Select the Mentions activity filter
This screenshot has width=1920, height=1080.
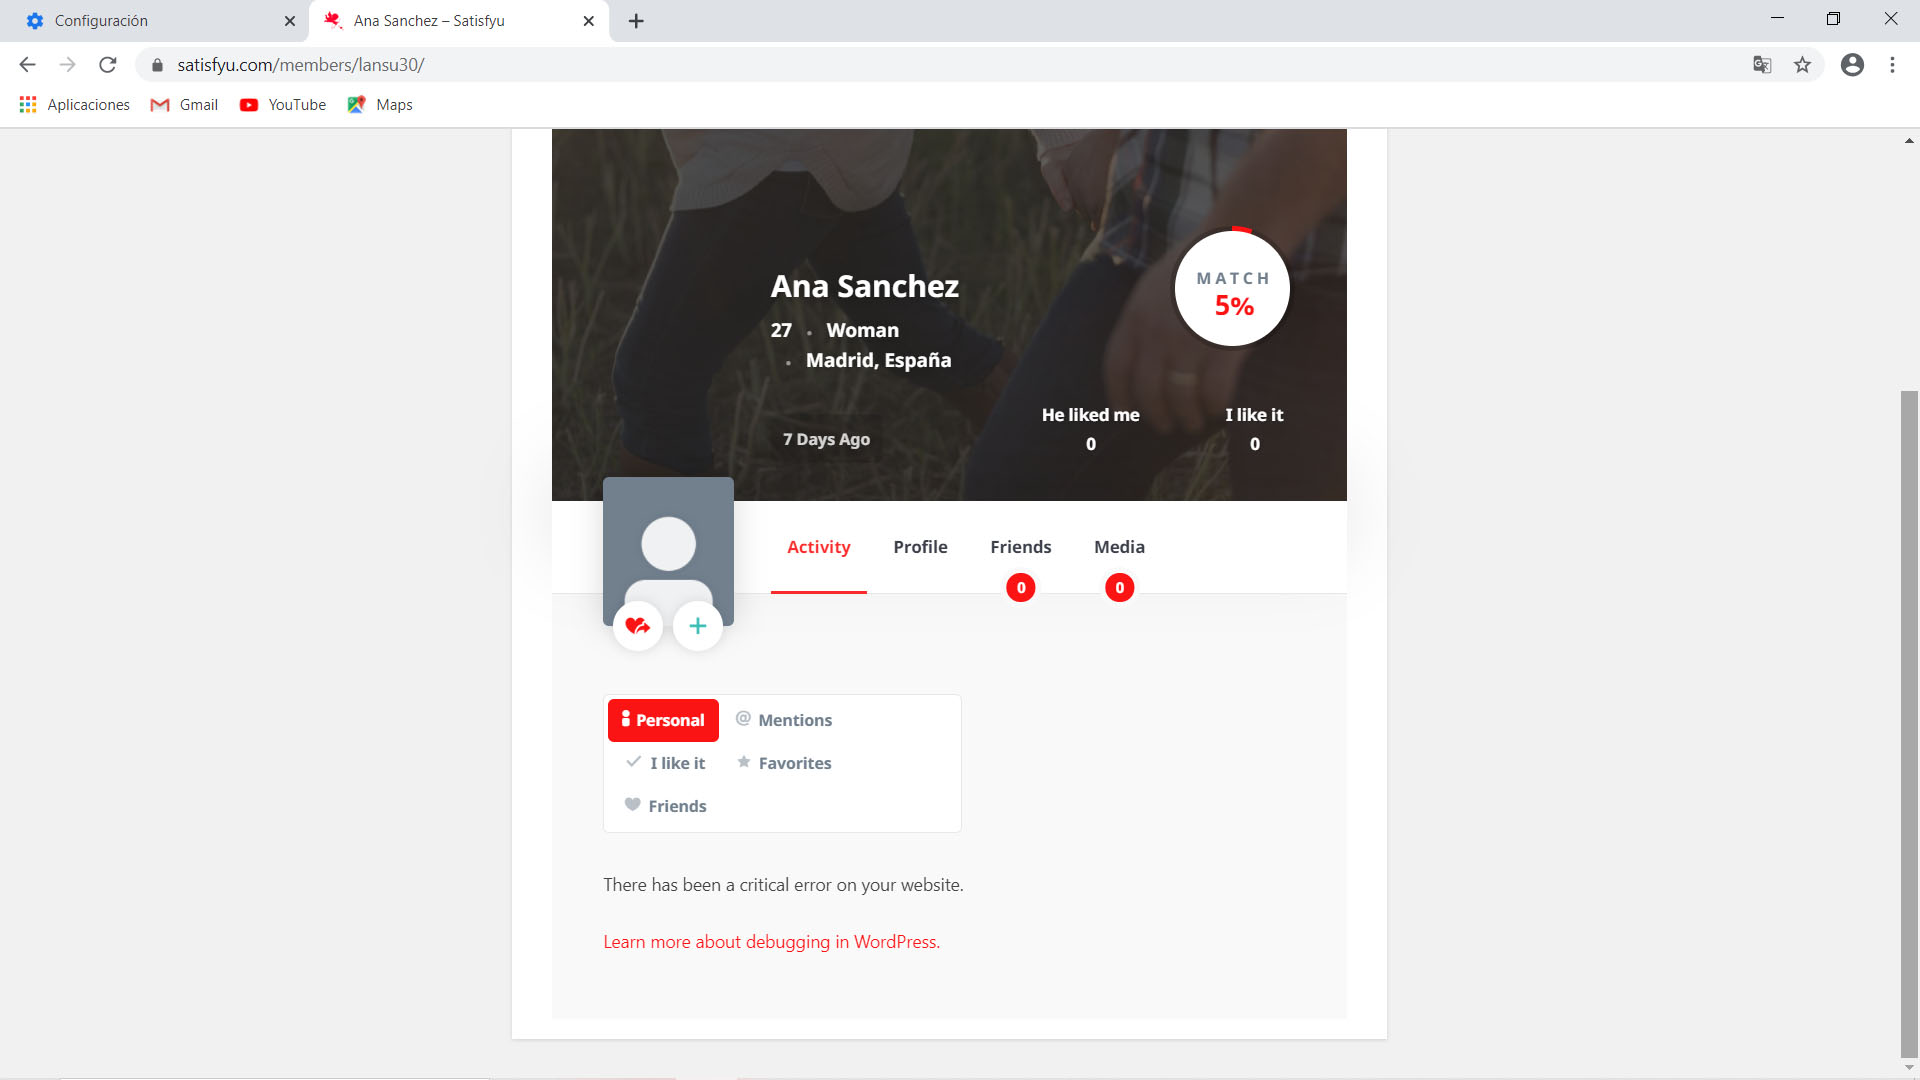point(784,720)
